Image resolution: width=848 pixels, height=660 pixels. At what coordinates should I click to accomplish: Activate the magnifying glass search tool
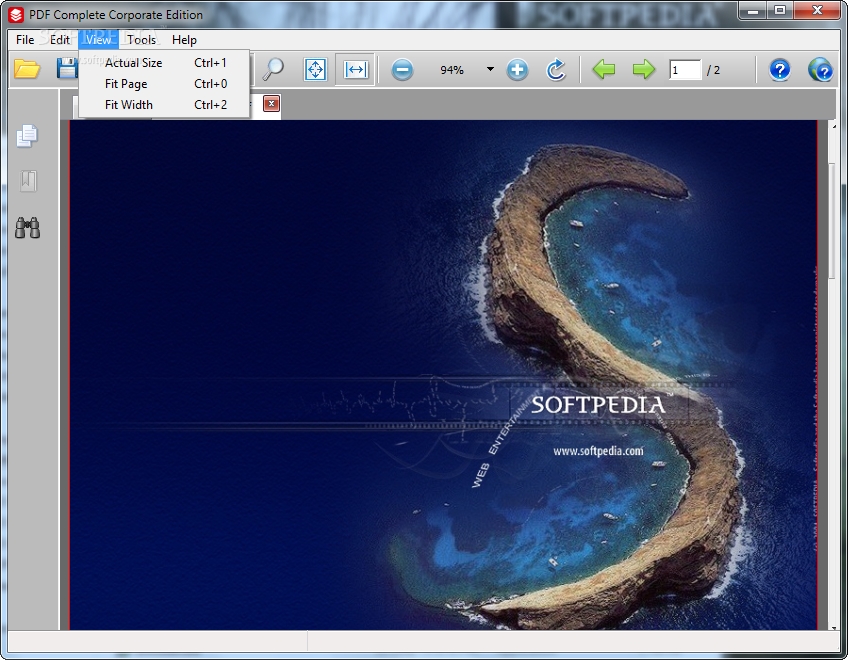pos(273,69)
